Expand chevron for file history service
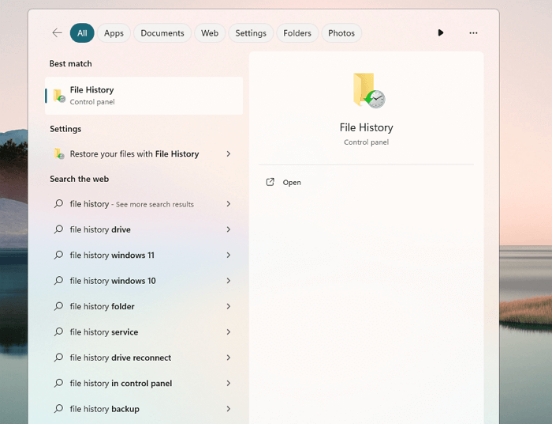The image size is (553, 425). (229, 332)
